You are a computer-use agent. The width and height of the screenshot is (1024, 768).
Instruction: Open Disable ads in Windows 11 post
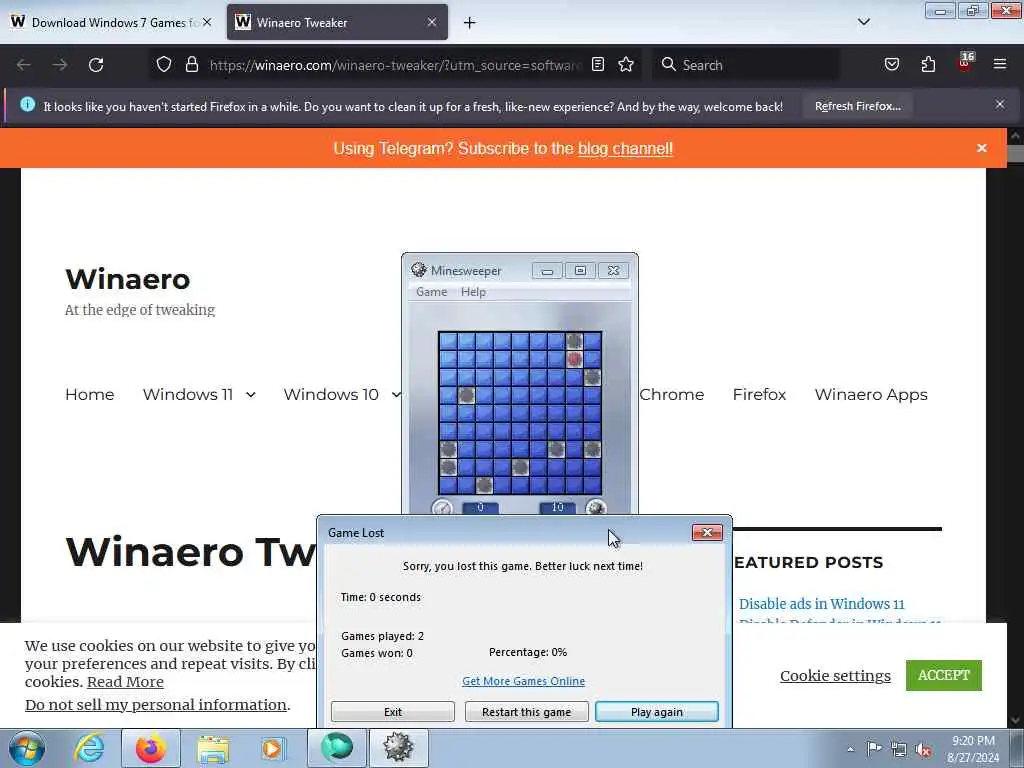point(822,604)
